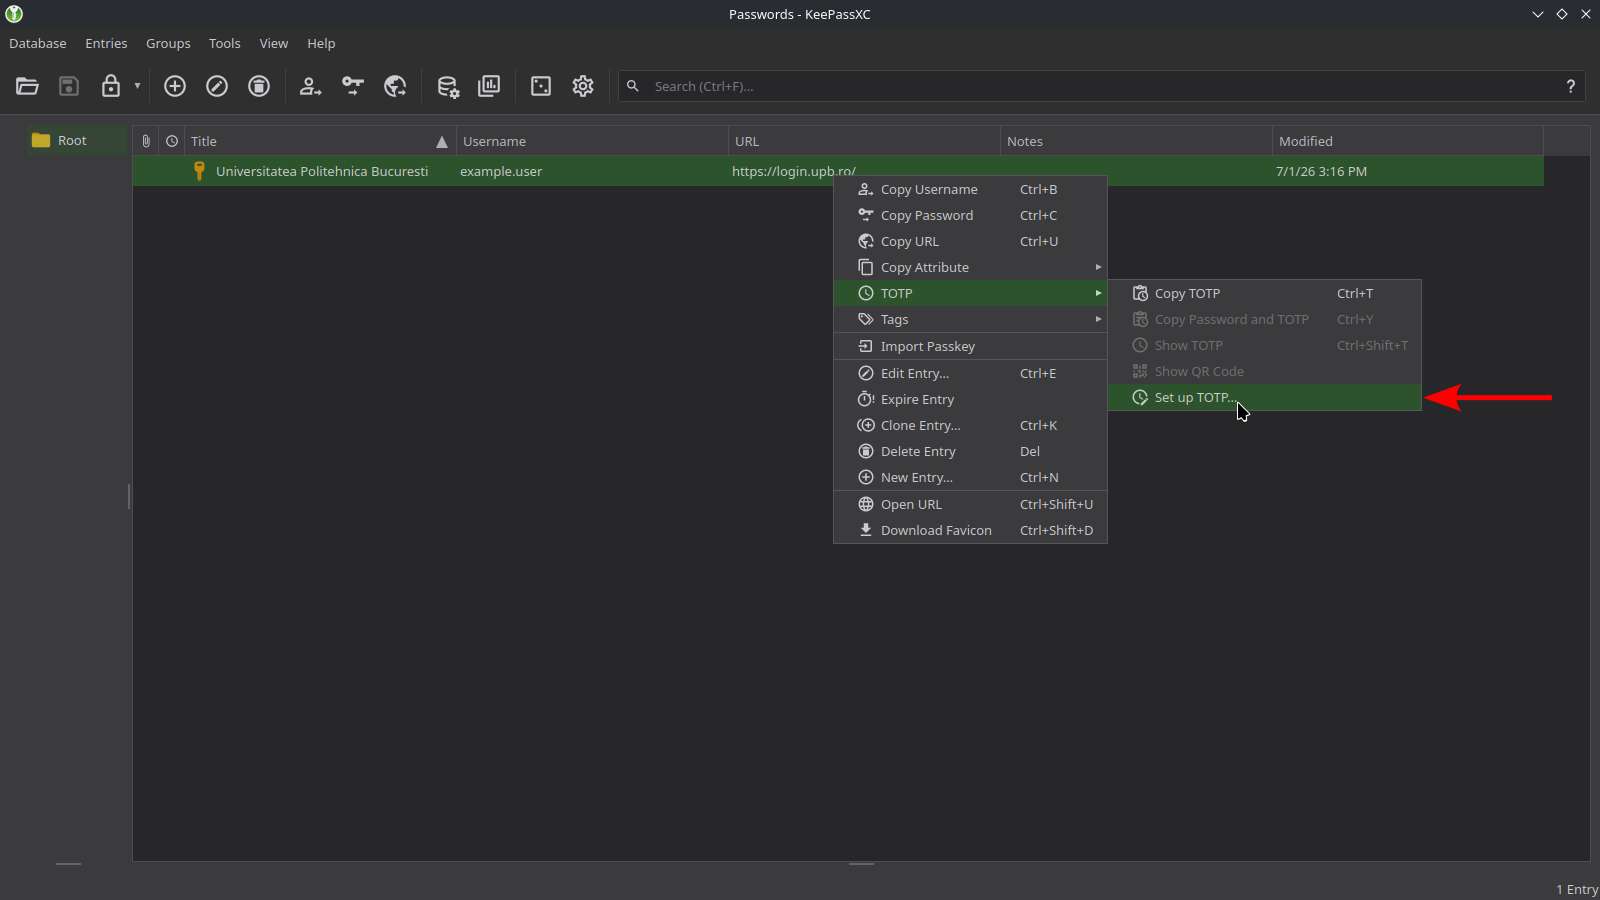The image size is (1600, 900).
Task: Choose Copy URL from context menu
Action: tap(970, 241)
